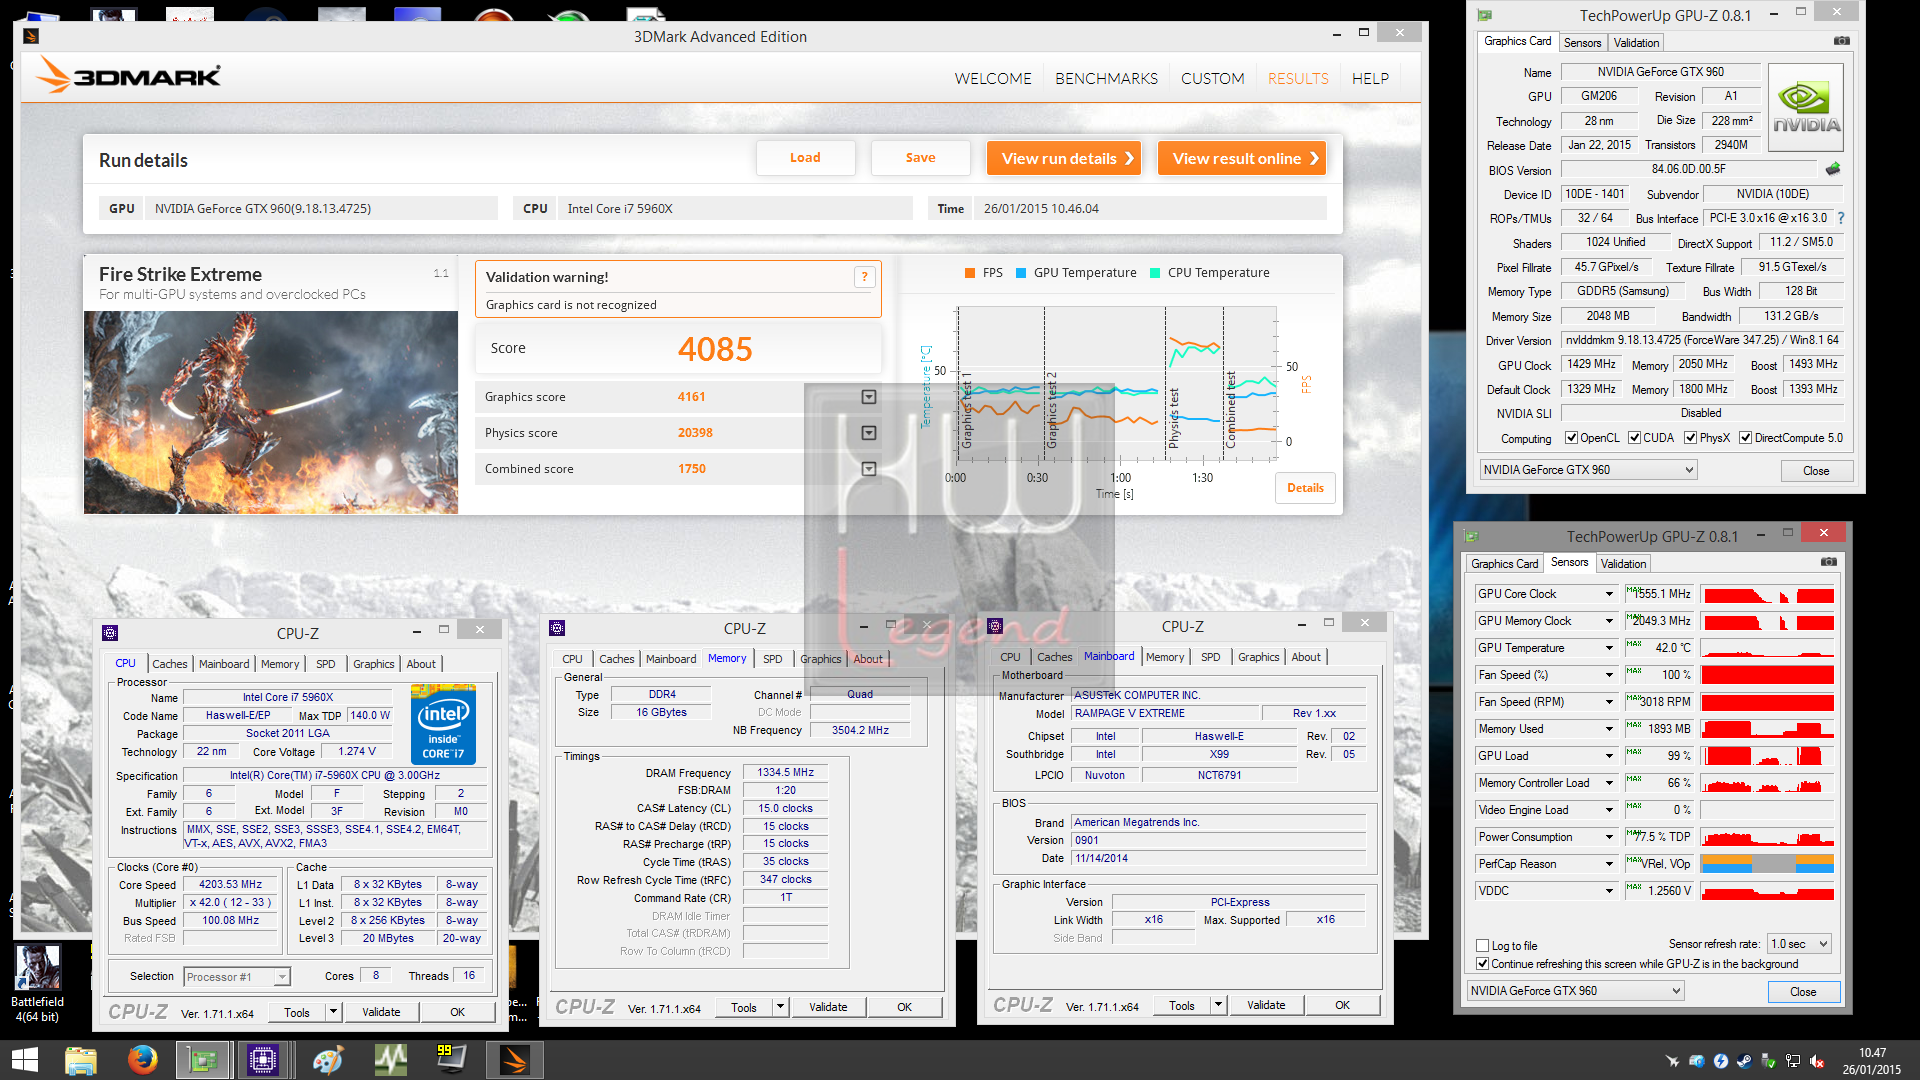Switch to GPU-Z taskbar icon
Viewport: 1920px width, 1080px height.
pos(203,1060)
